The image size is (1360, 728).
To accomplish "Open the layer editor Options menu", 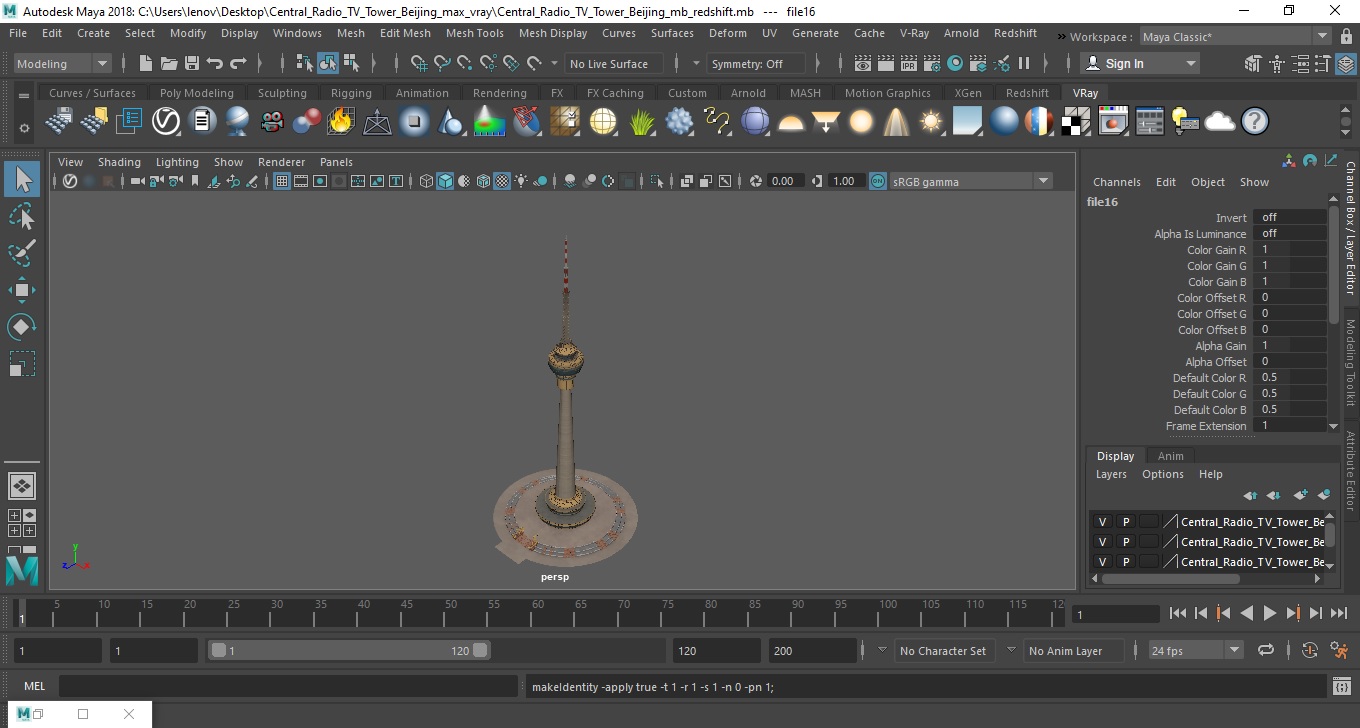I will point(1162,474).
